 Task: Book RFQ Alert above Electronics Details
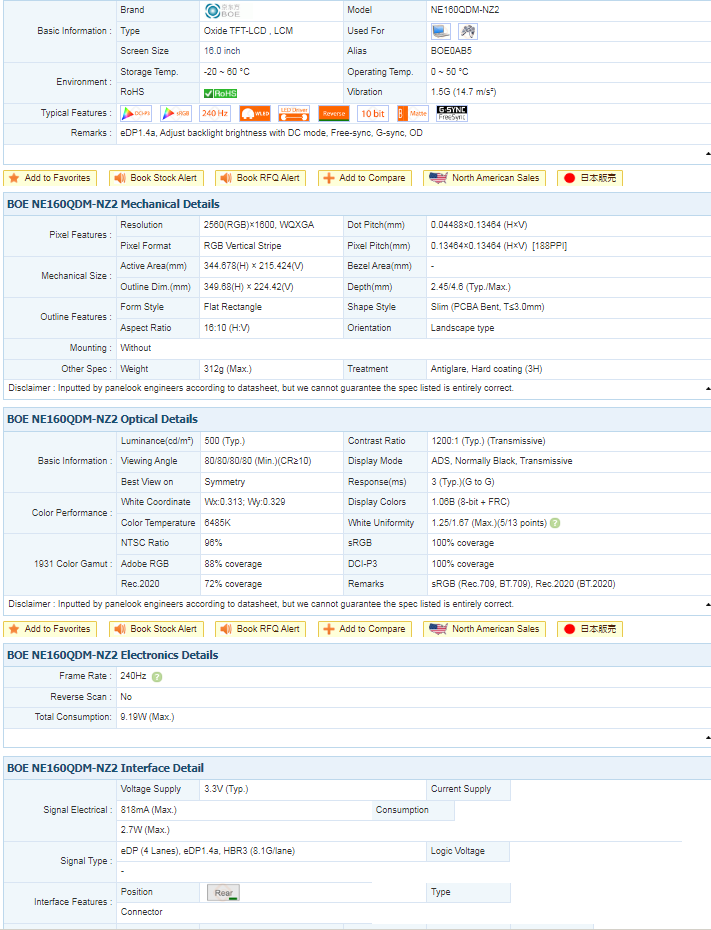click(x=260, y=629)
